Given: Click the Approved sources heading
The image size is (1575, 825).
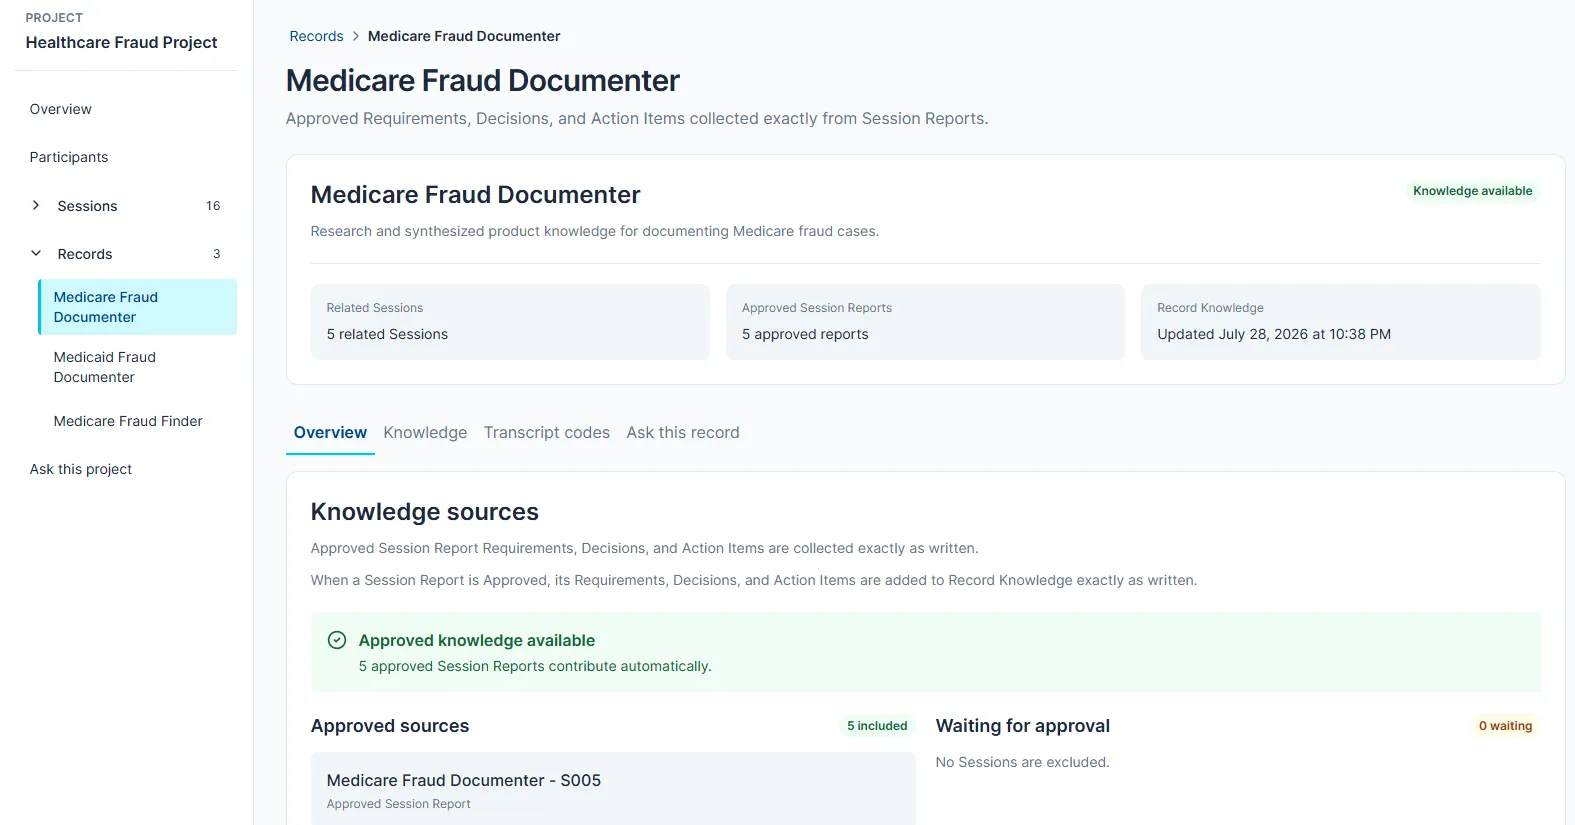Looking at the screenshot, I should 390,726.
